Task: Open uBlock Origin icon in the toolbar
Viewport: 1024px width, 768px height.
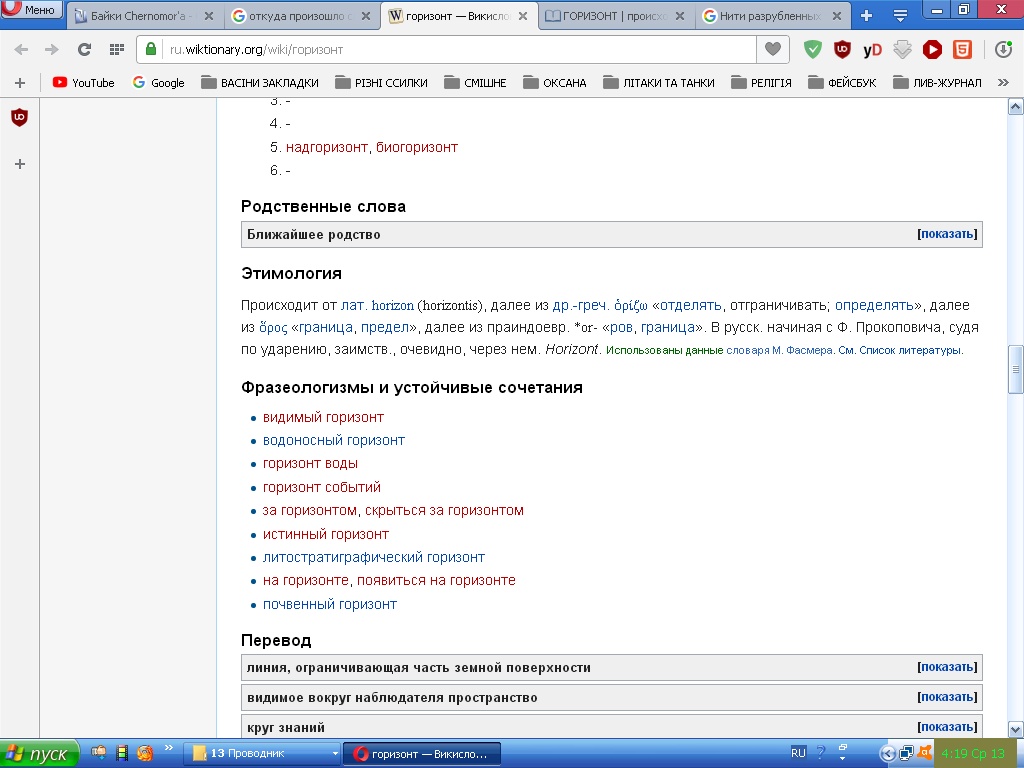Action: 842,50
